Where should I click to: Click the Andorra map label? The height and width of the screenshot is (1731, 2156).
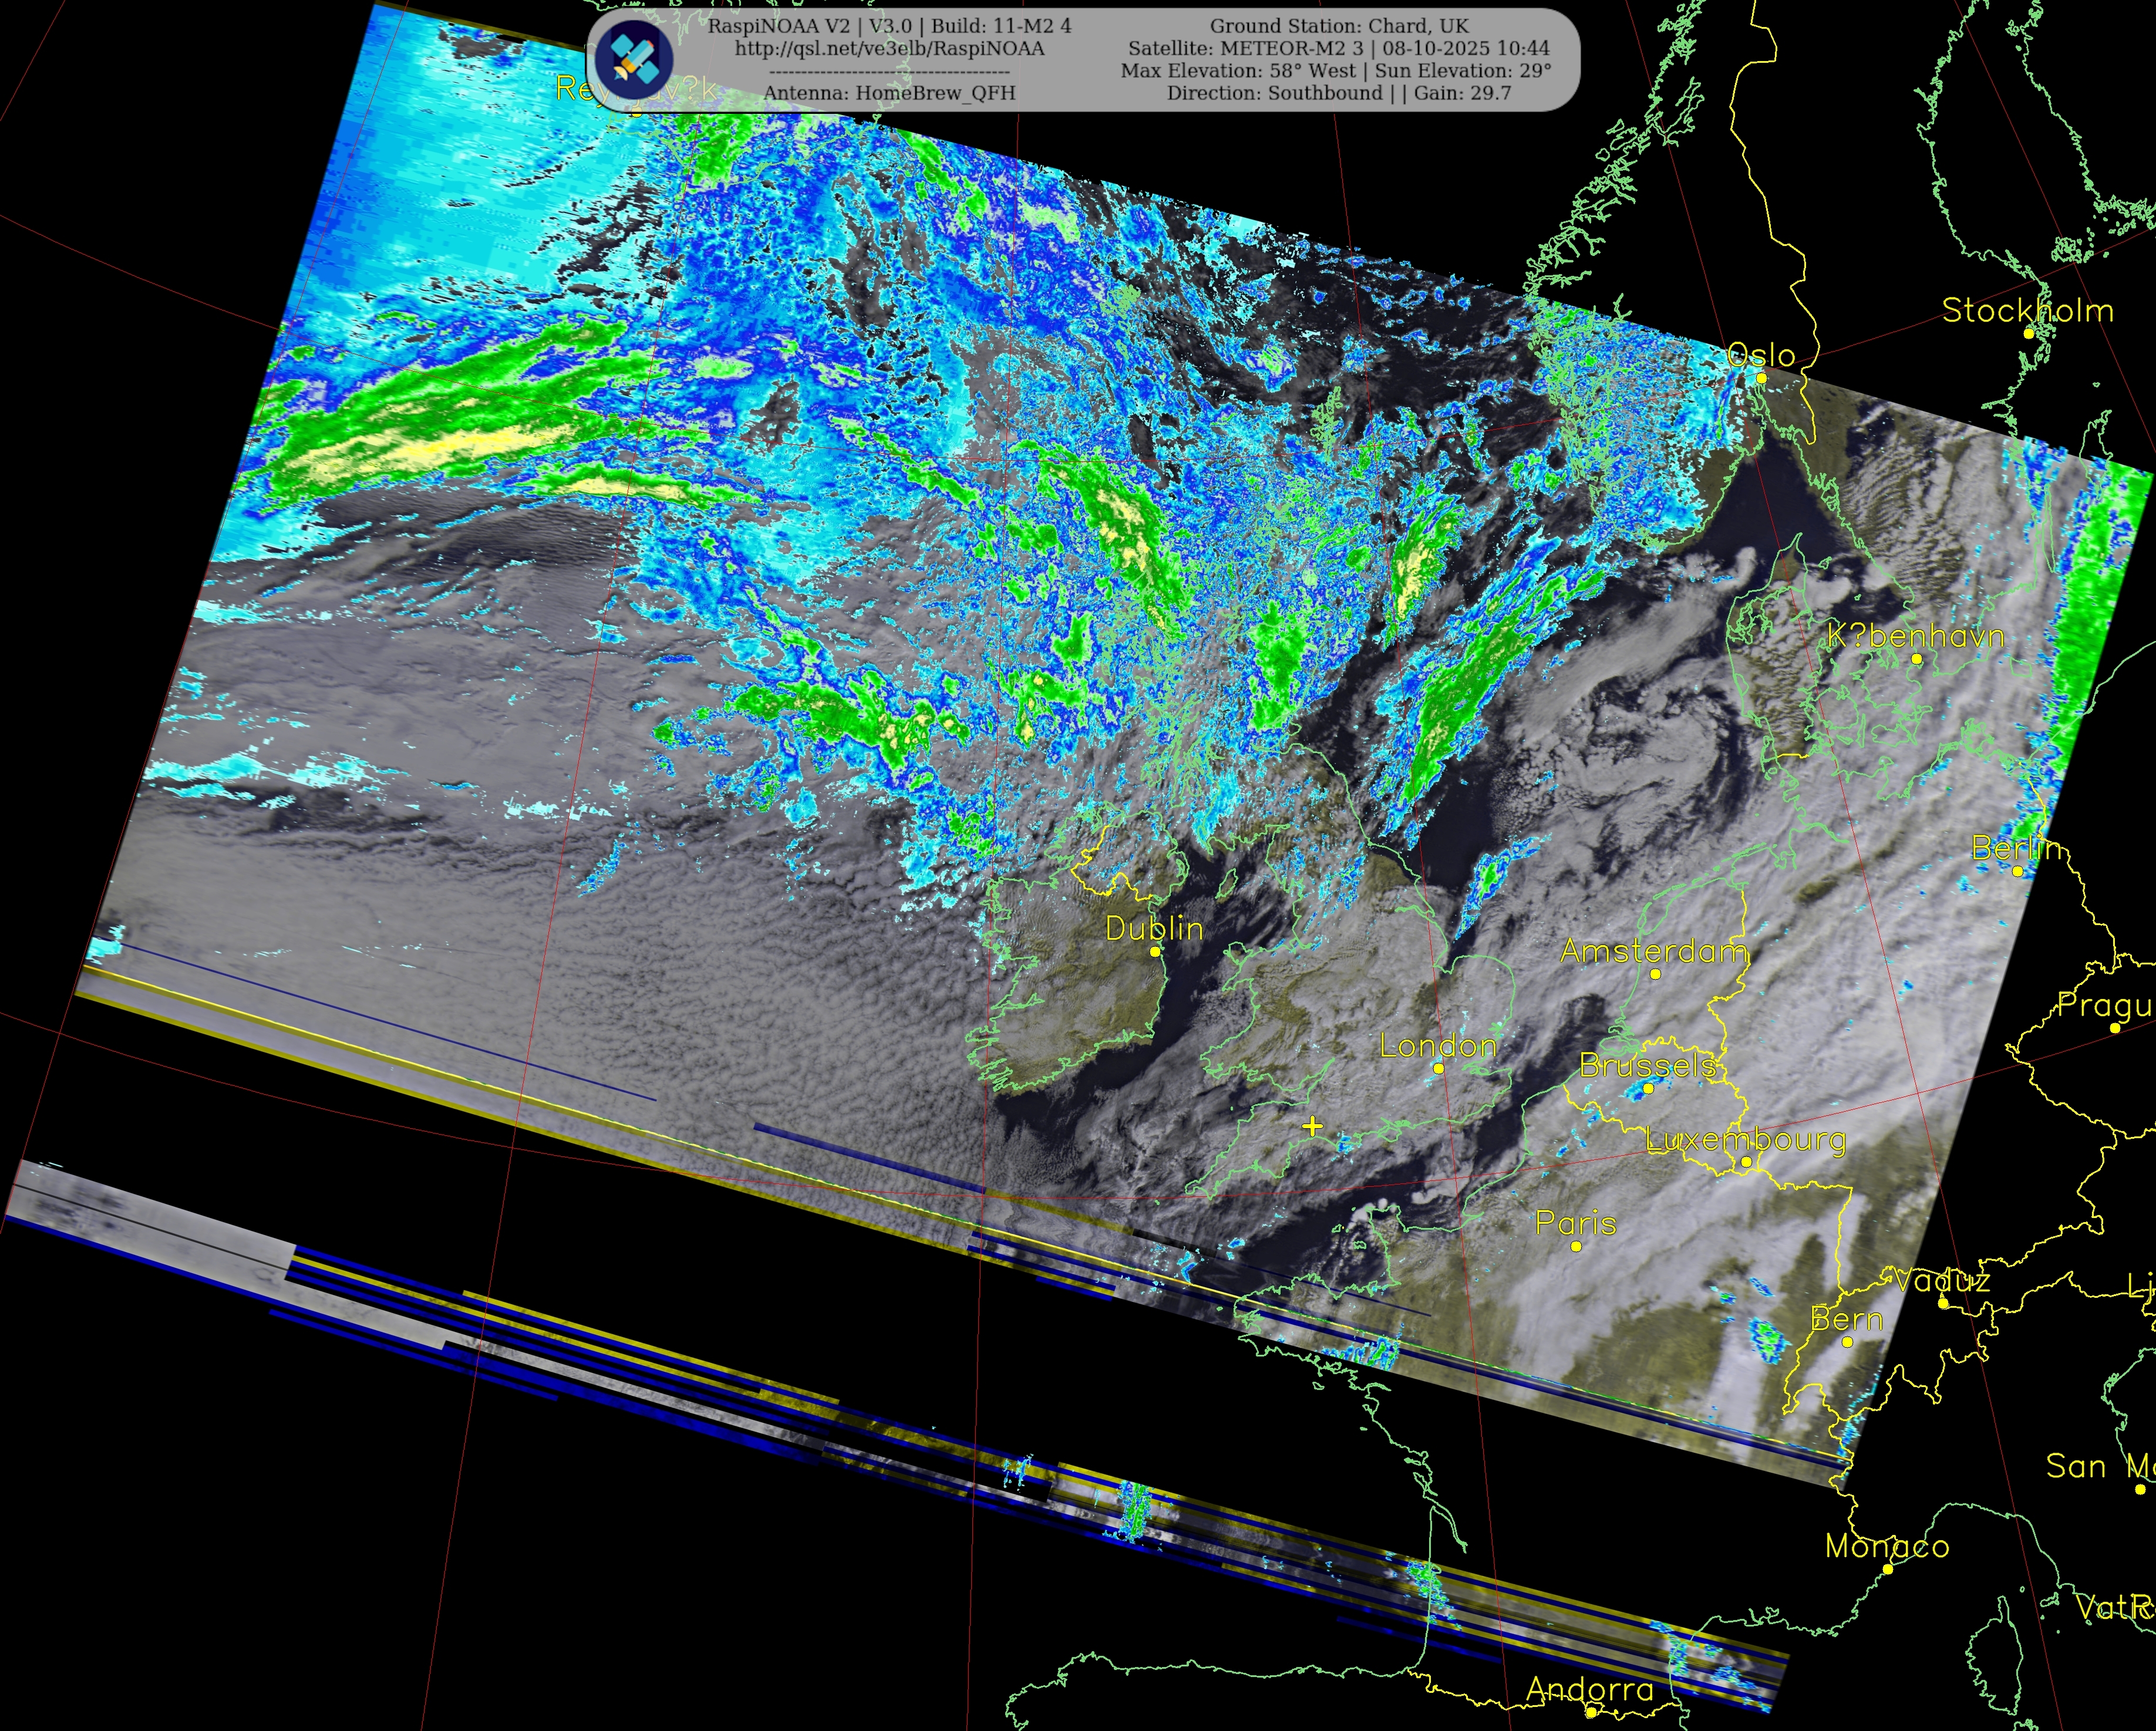coord(1589,1689)
